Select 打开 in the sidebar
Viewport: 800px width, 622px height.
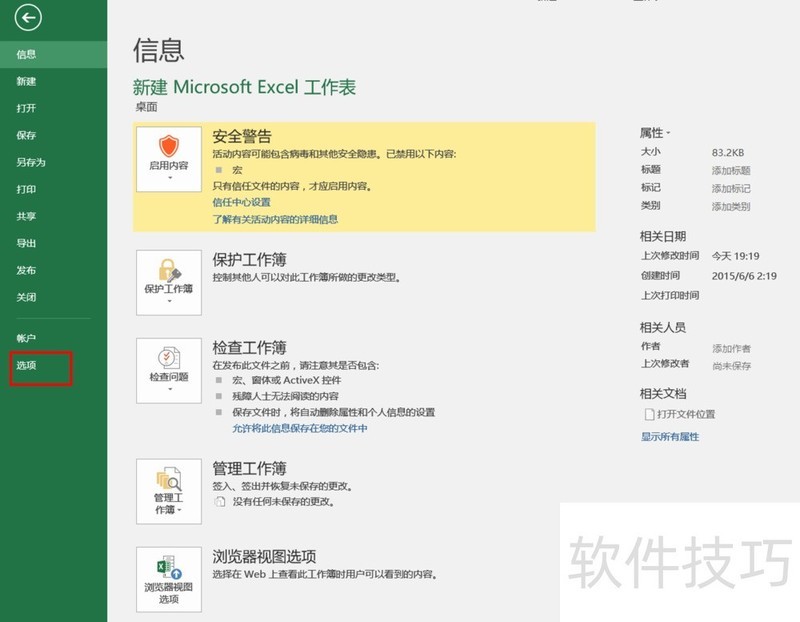pos(54,108)
